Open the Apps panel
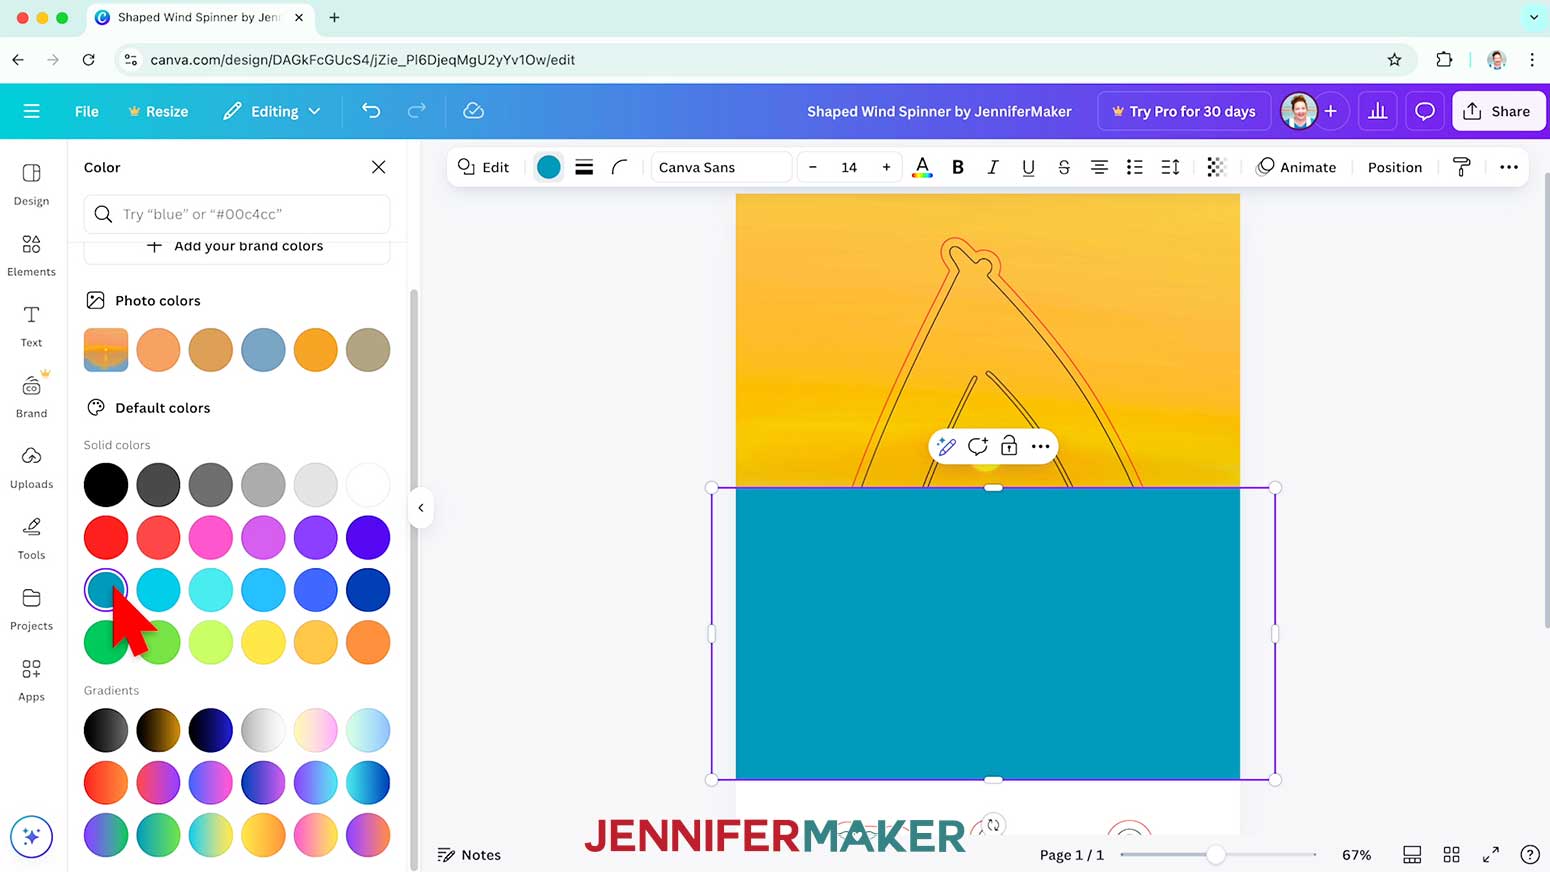Image resolution: width=1550 pixels, height=872 pixels. pyautogui.click(x=31, y=681)
